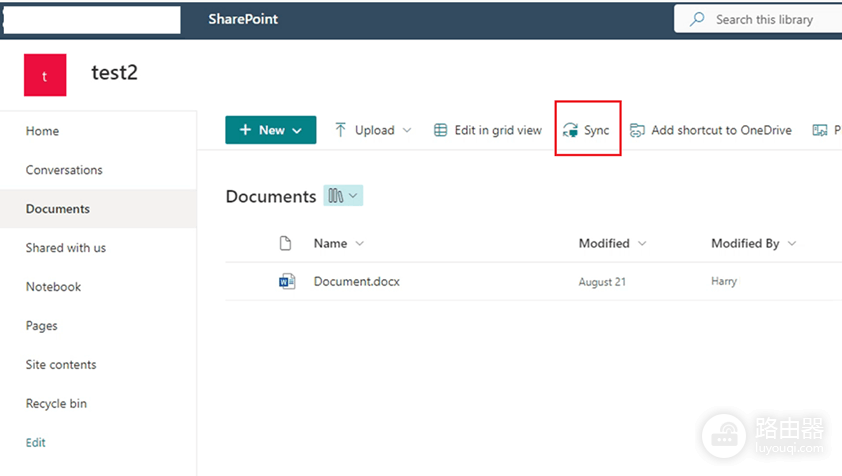This screenshot has height=476, width=842.
Task: Click the test2 site title
Action: pos(114,73)
